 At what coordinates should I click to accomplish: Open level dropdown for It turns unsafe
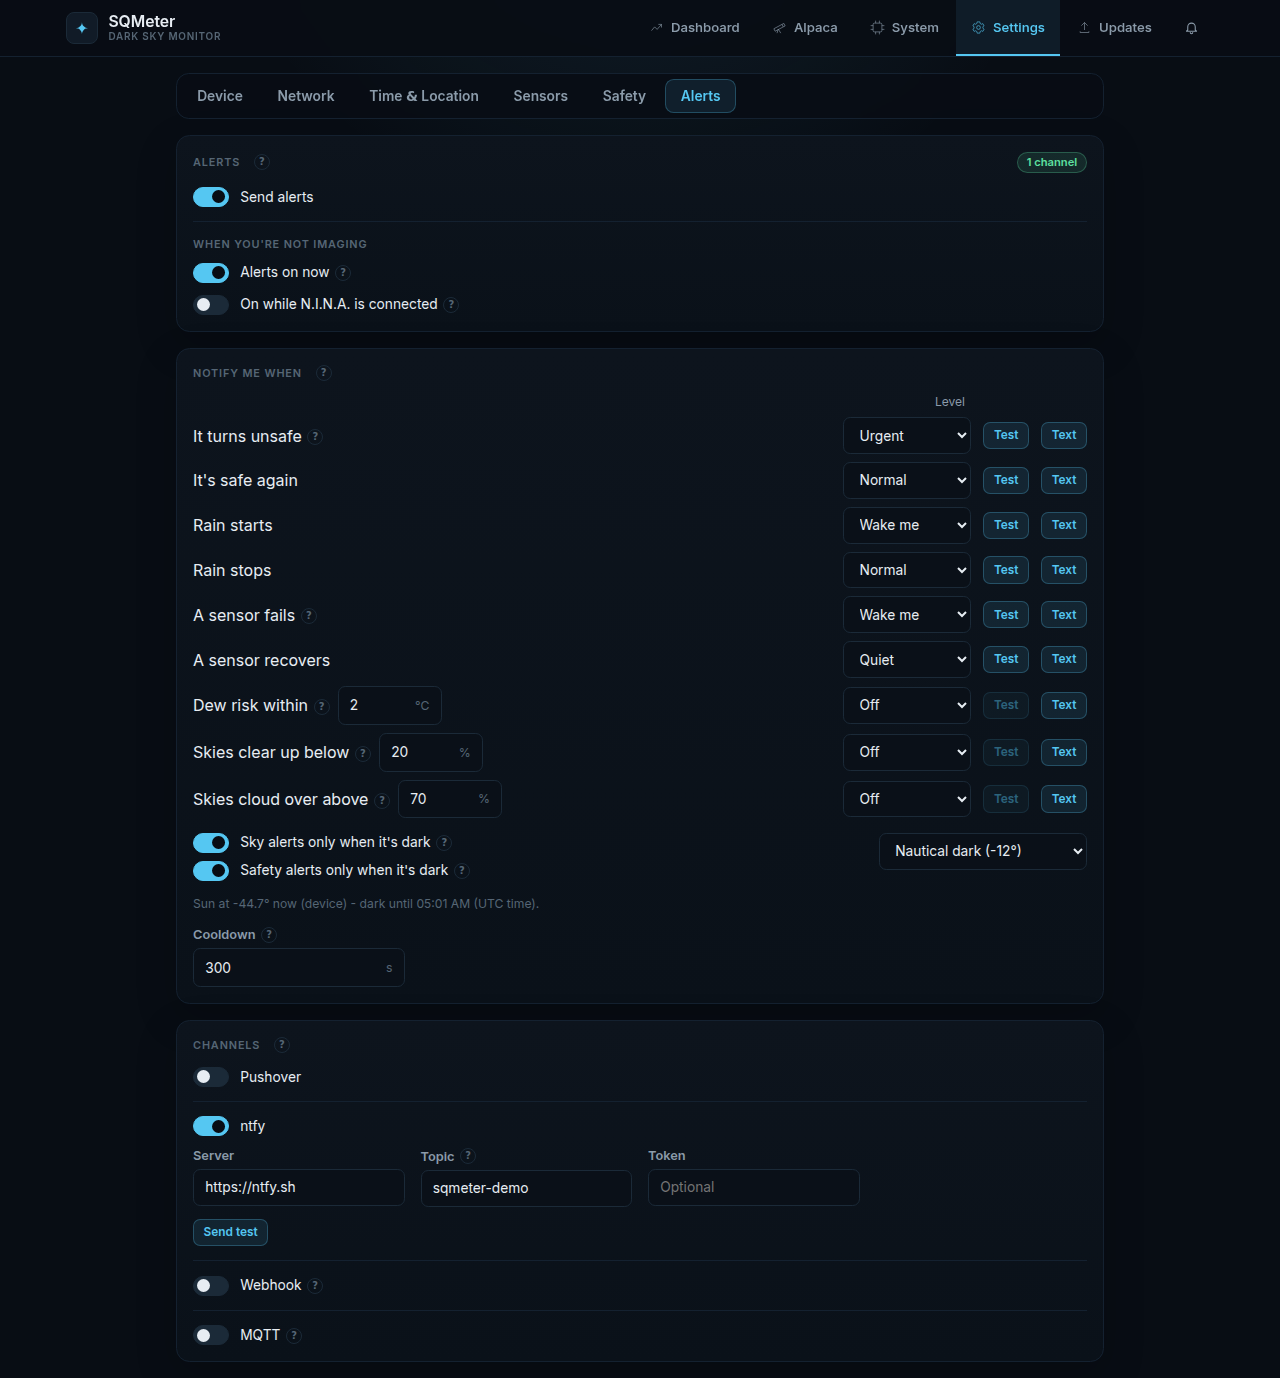[x=907, y=436]
